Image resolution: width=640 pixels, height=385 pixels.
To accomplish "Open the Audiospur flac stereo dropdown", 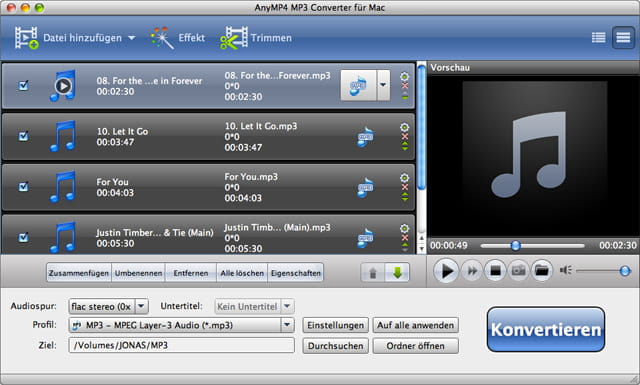I will tap(108, 306).
